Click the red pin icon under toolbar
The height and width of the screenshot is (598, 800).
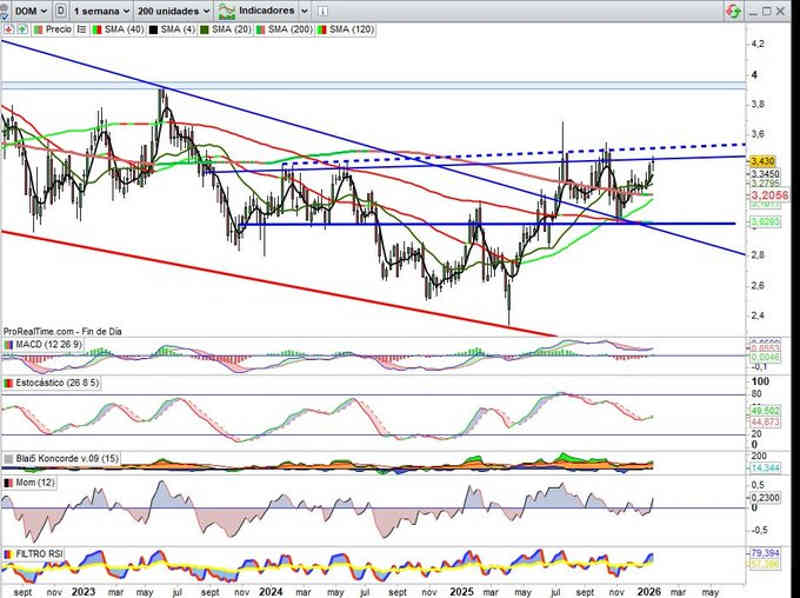8,30
